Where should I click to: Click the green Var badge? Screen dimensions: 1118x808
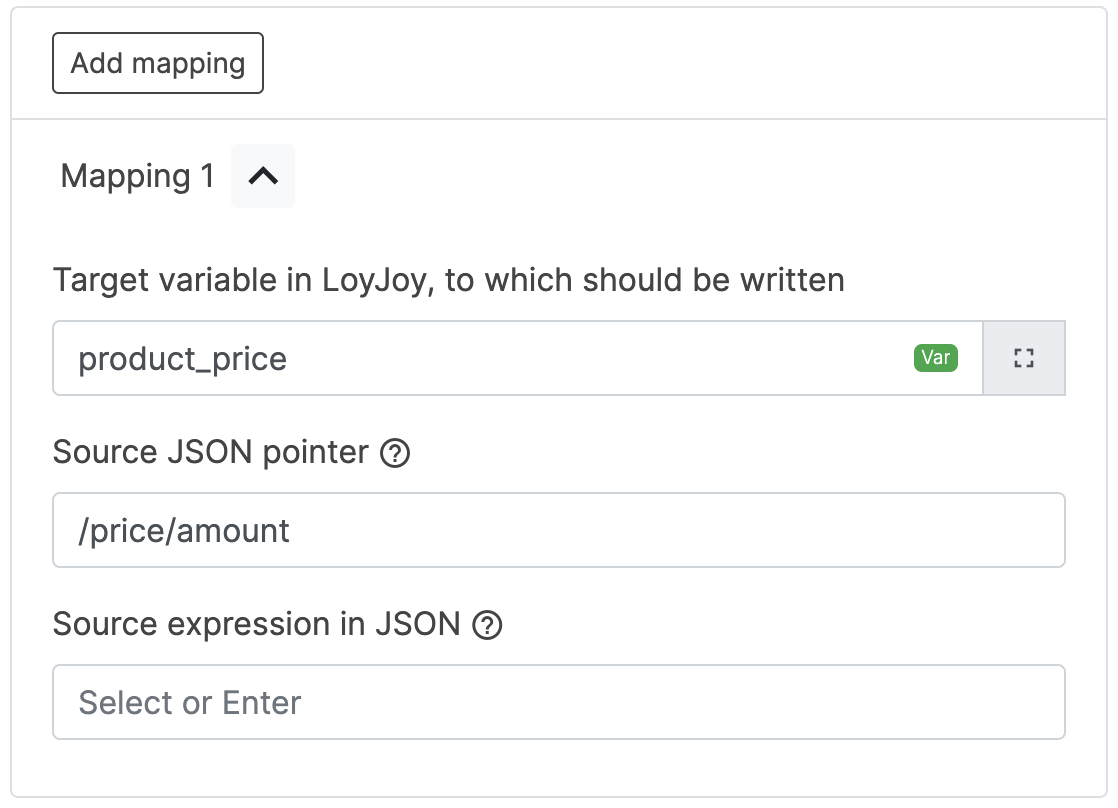[935, 358]
